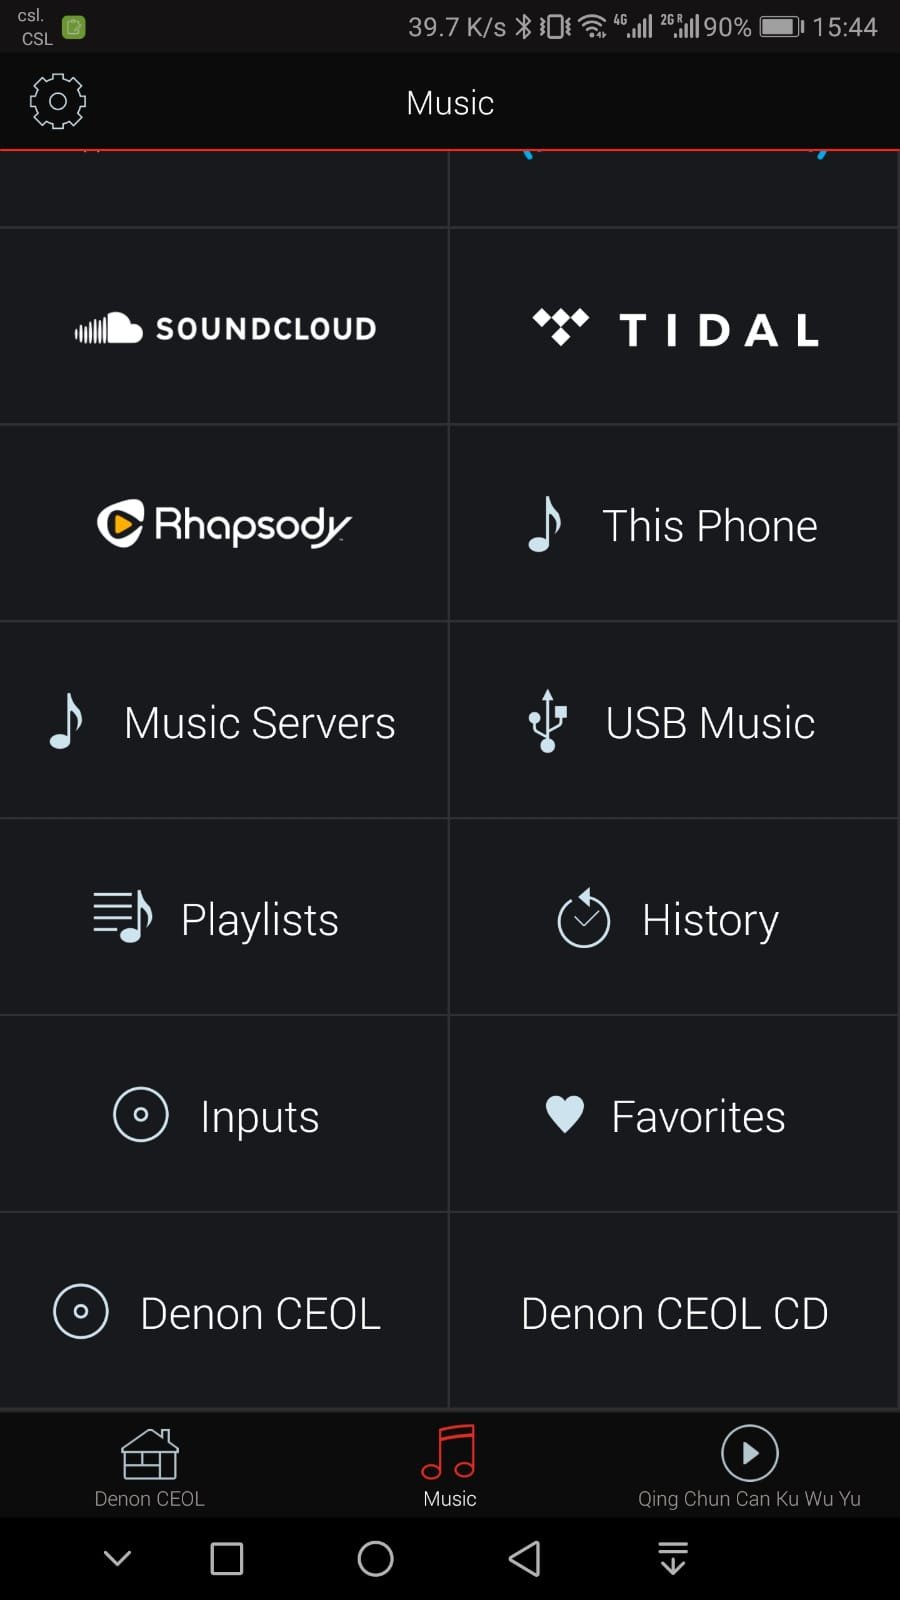Browse Music Servers
The height and width of the screenshot is (1600, 900).
coord(224,721)
